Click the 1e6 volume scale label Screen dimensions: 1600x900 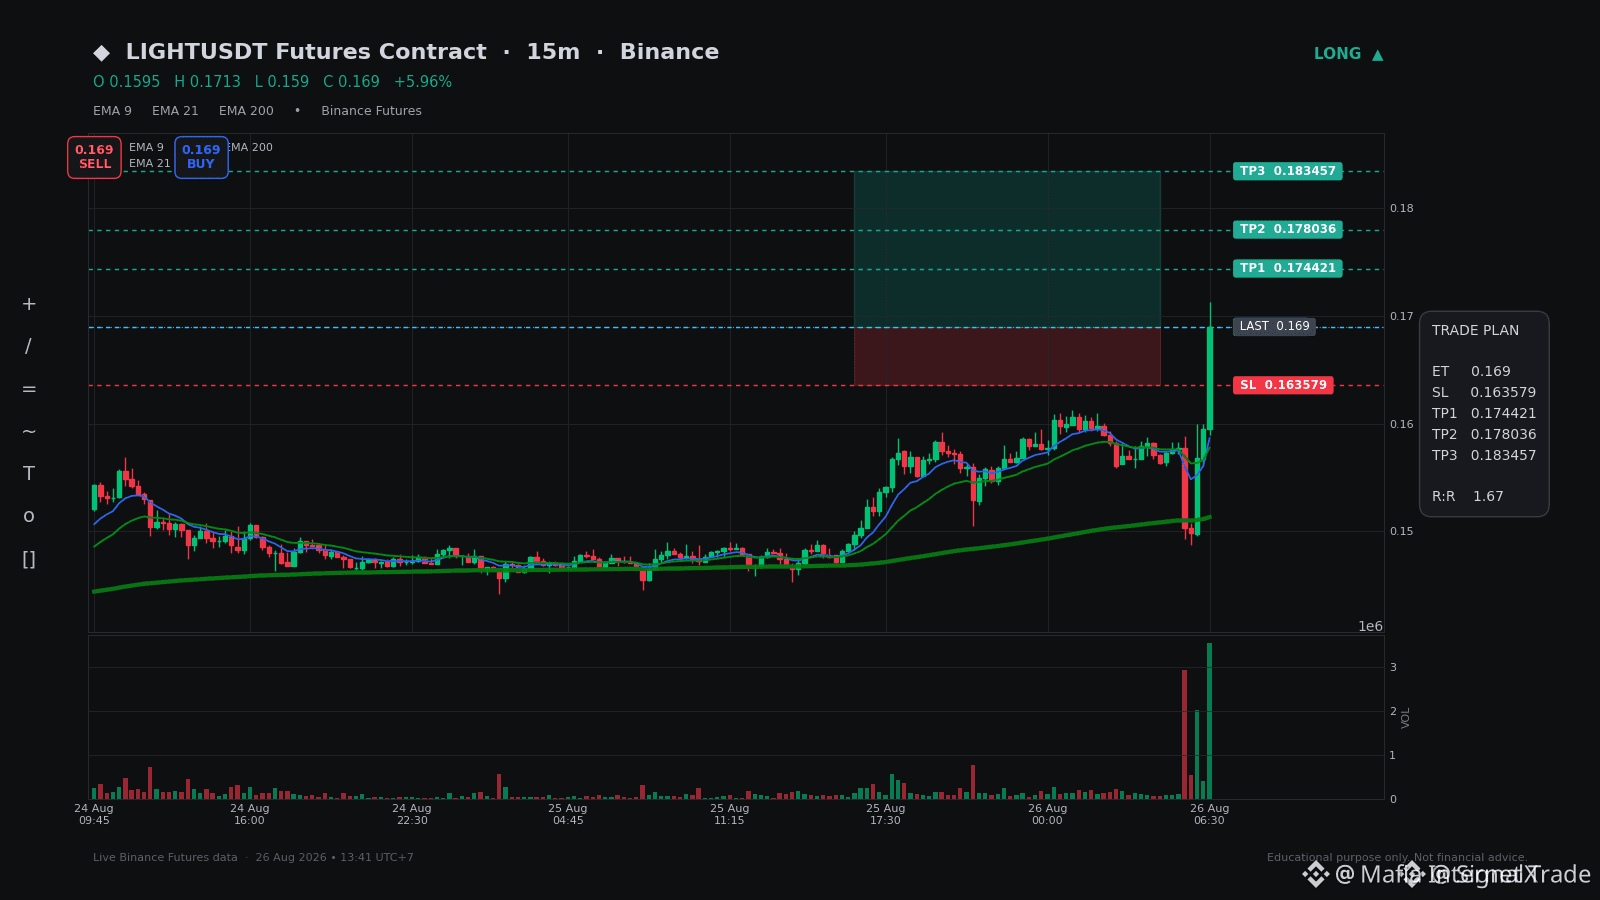pos(1370,627)
